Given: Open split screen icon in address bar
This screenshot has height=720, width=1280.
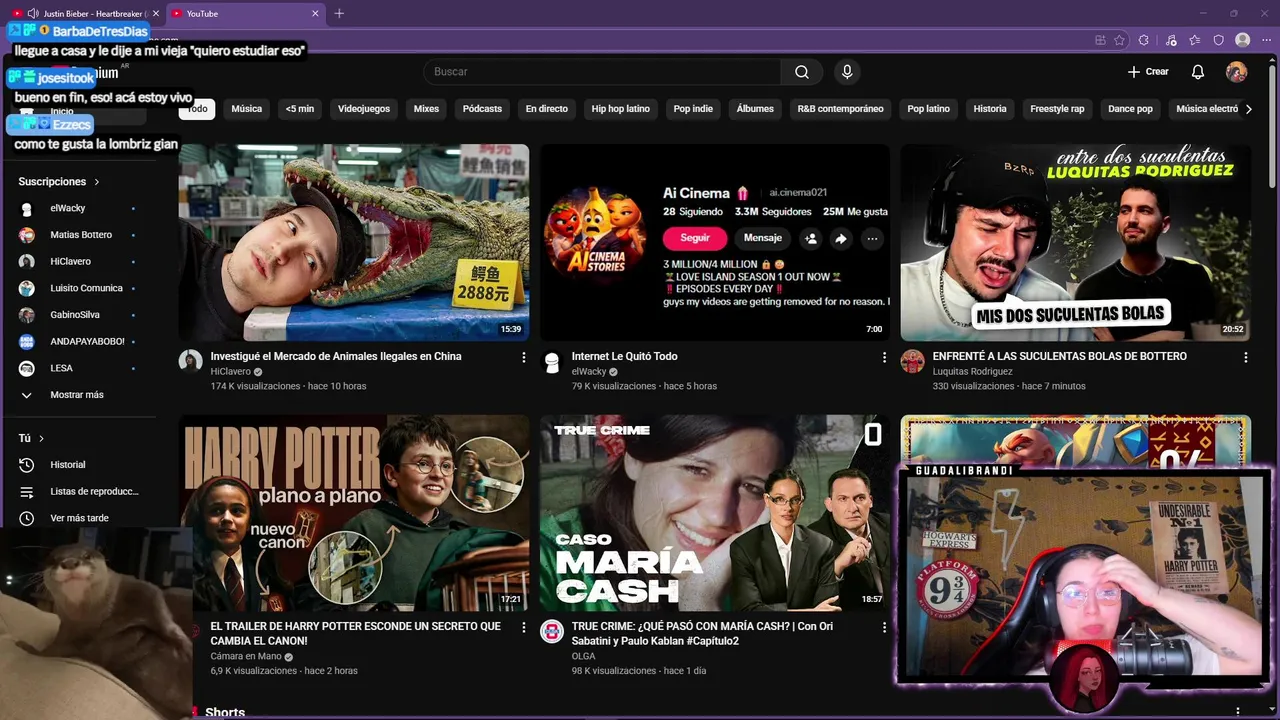Looking at the screenshot, I should point(1101,40).
